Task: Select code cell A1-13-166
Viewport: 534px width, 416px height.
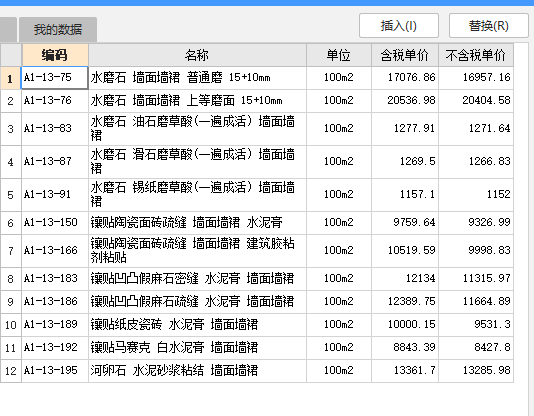Action: tap(55, 251)
